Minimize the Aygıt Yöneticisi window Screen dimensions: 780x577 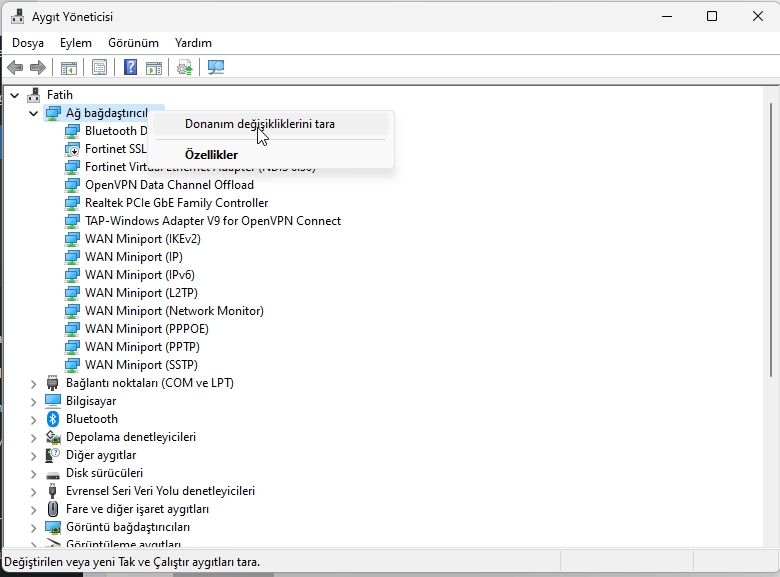click(x=667, y=16)
